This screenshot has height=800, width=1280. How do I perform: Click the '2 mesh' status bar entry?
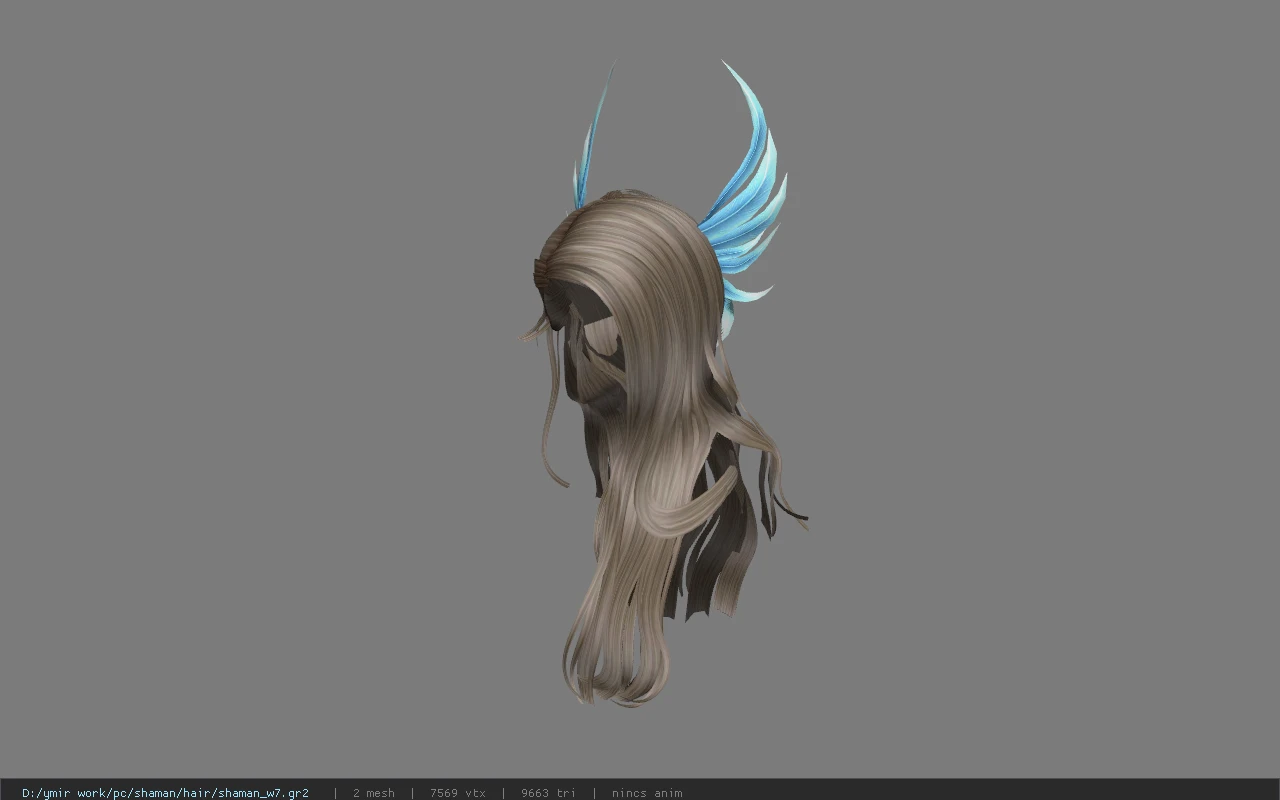[373, 793]
